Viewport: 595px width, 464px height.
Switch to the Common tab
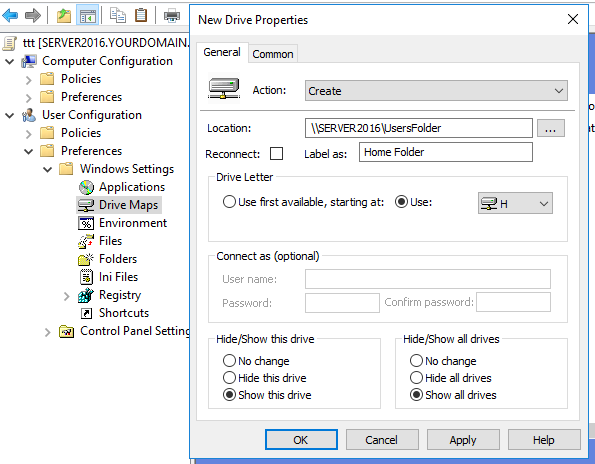coord(273,54)
